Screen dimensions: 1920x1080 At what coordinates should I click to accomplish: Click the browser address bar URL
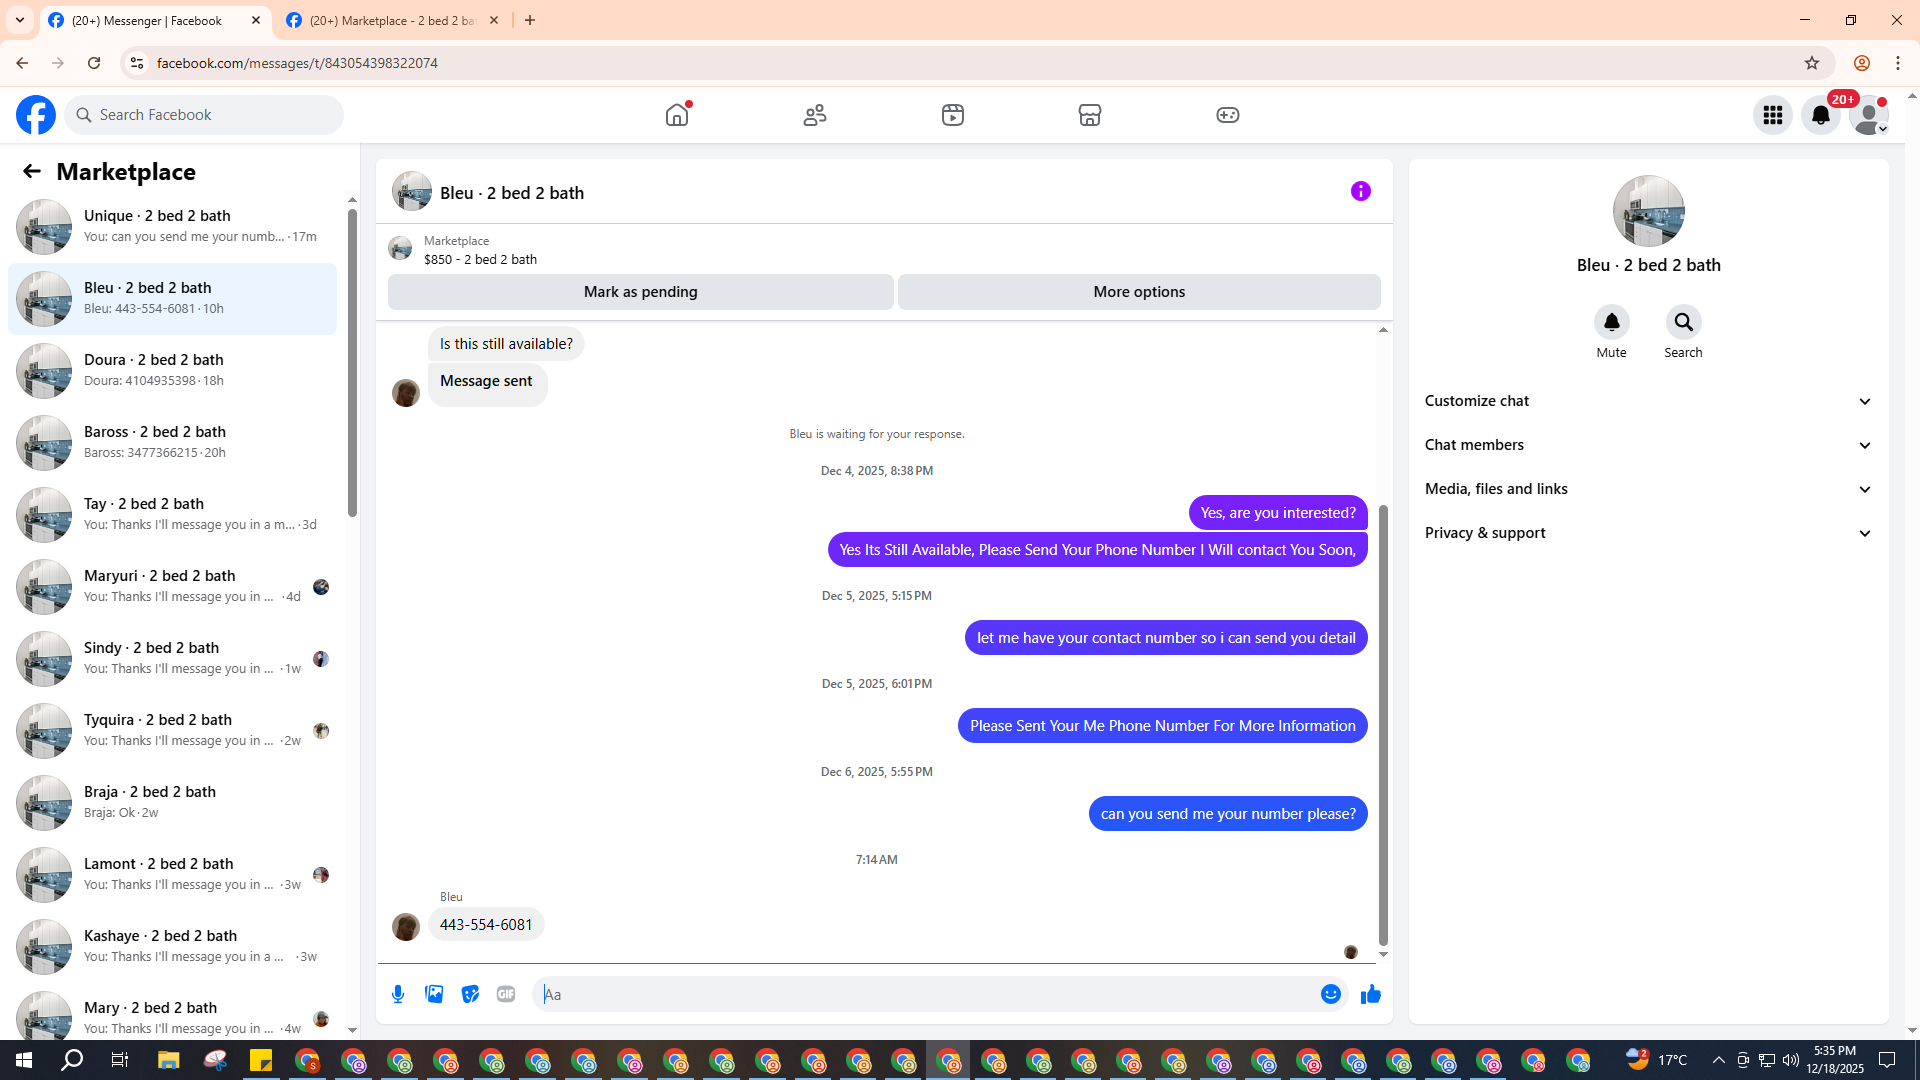pyautogui.click(x=297, y=63)
